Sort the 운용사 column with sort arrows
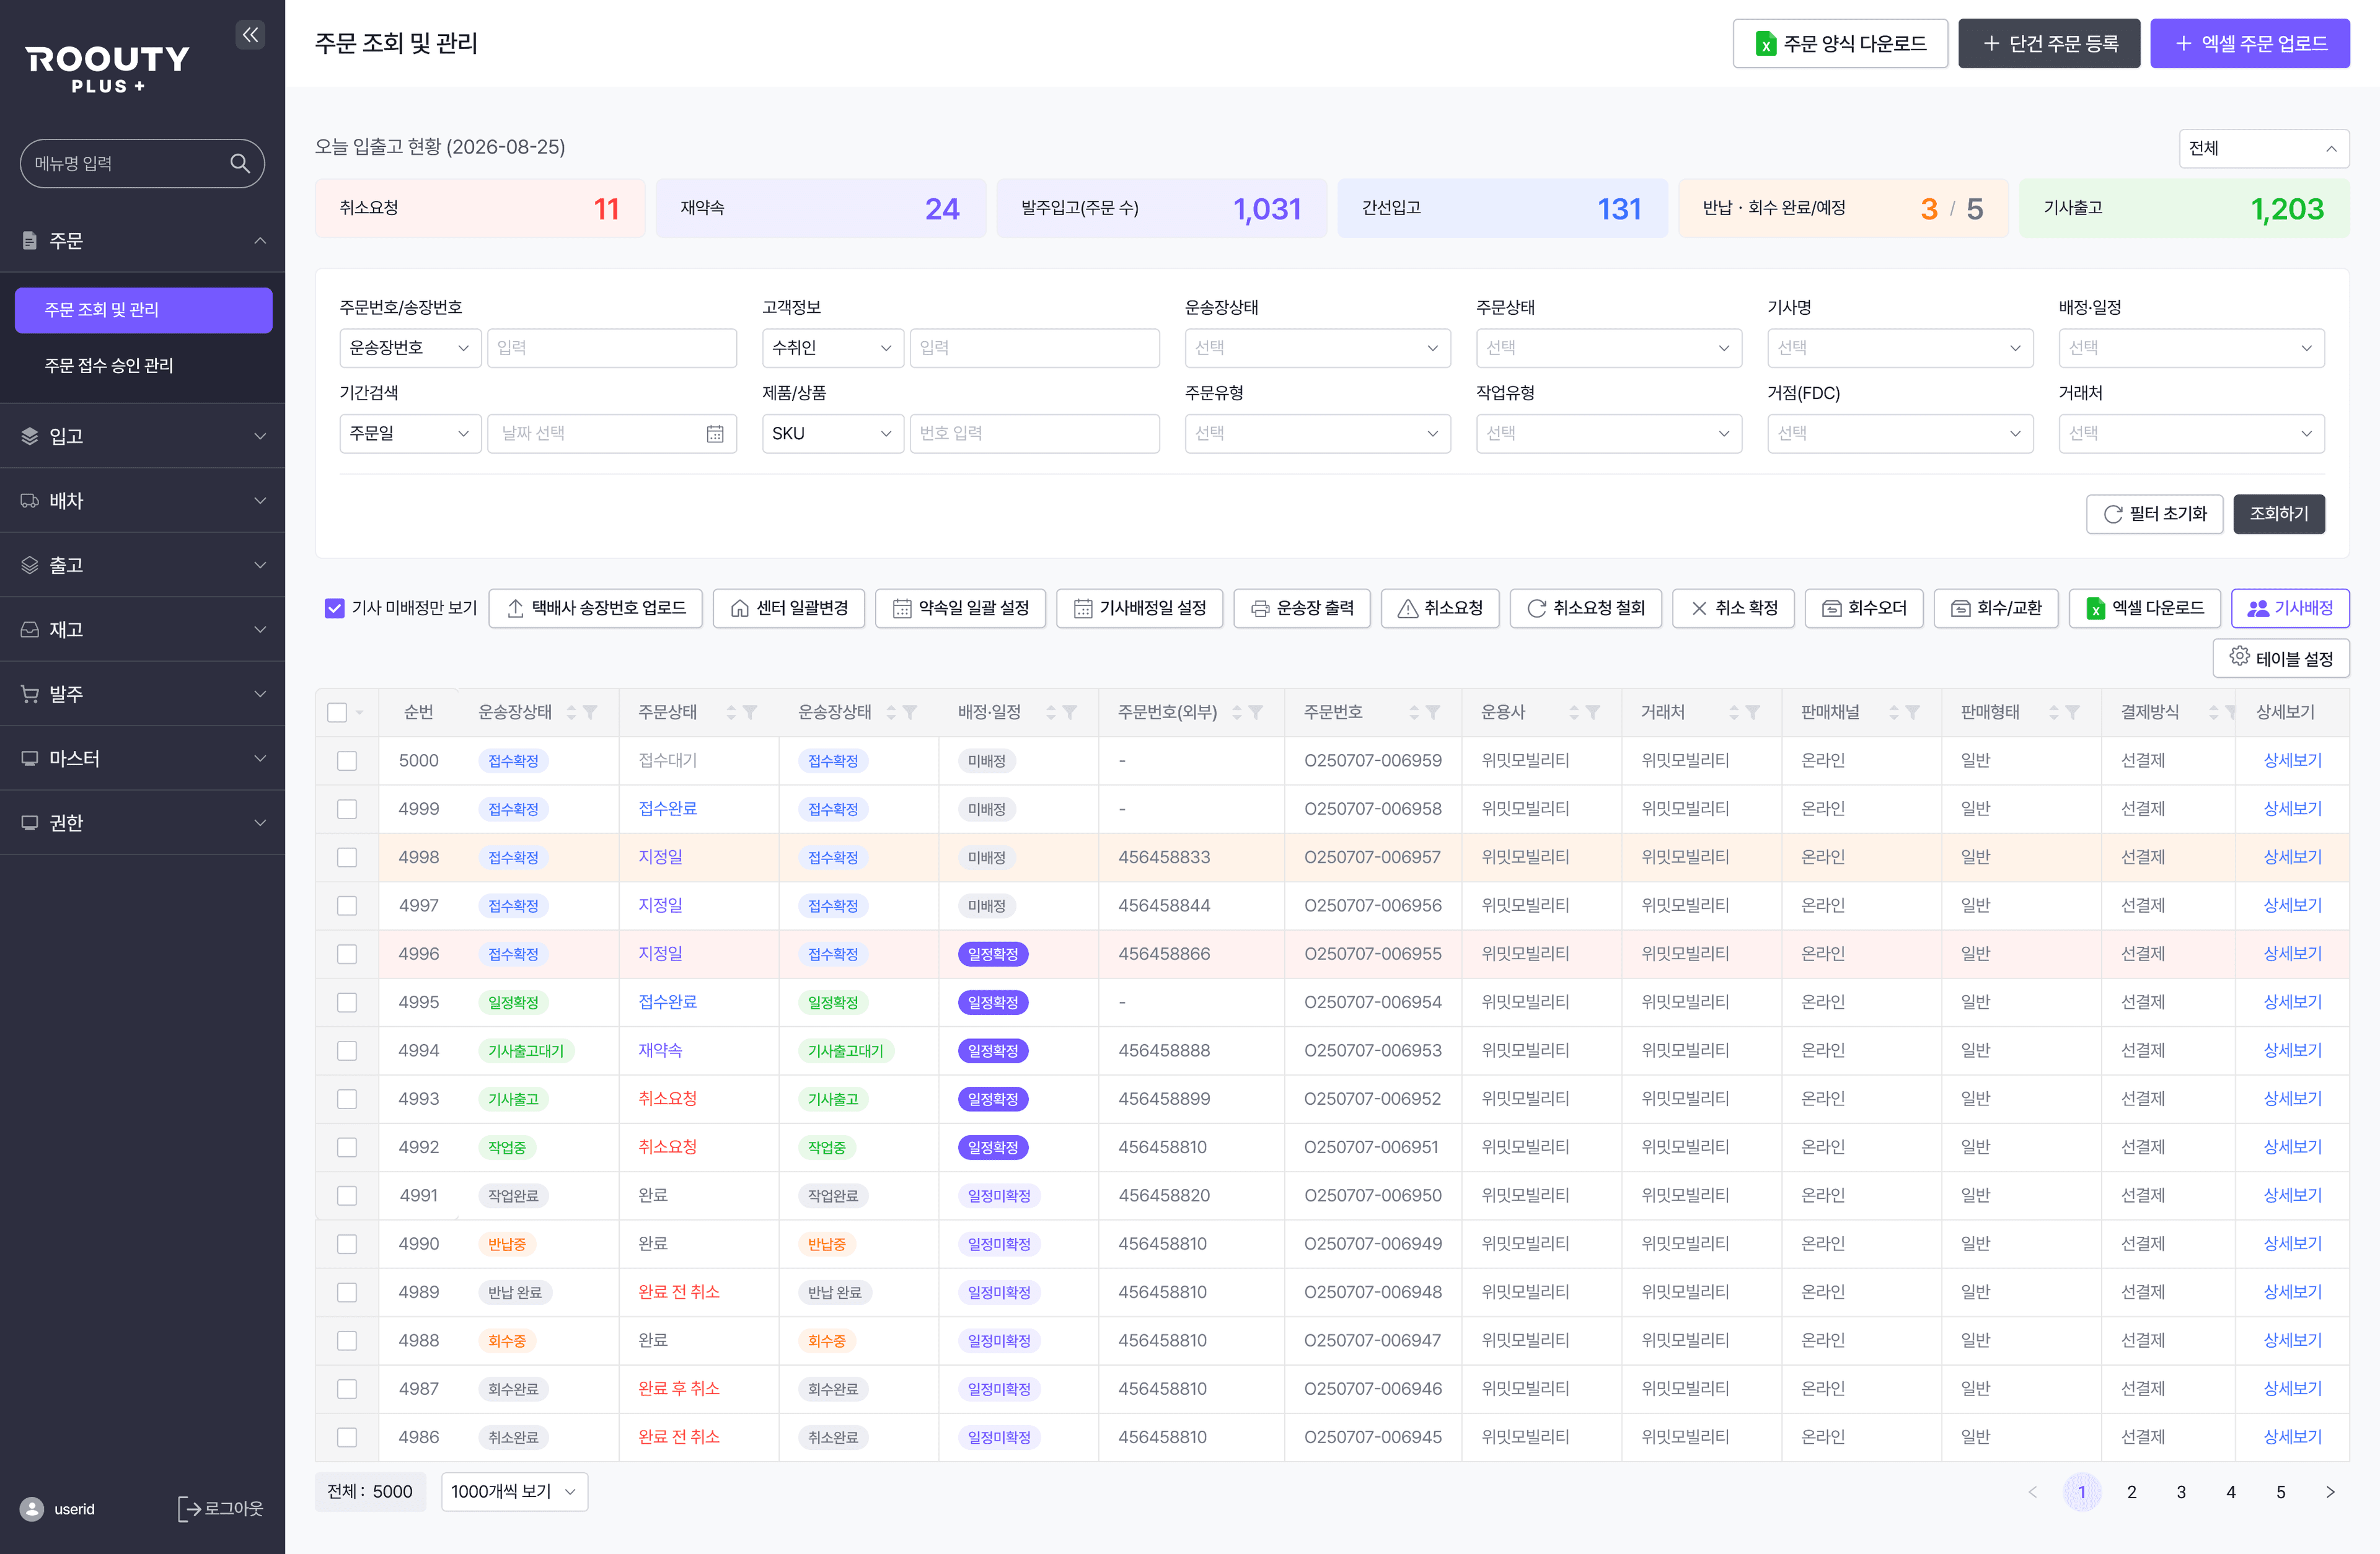This screenshot has width=2380, height=1554. (x=1574, y=712)
